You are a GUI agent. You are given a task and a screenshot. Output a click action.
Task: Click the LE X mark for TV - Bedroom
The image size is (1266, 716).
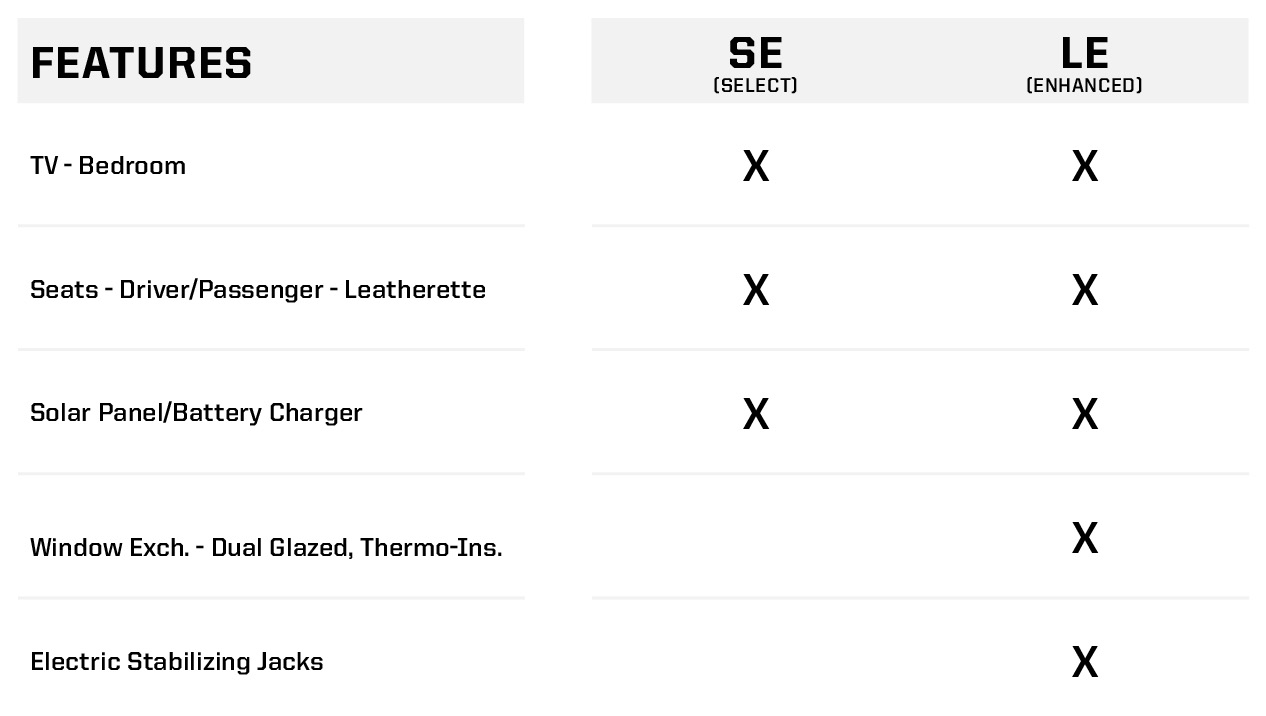click(x=1084, y=166)
